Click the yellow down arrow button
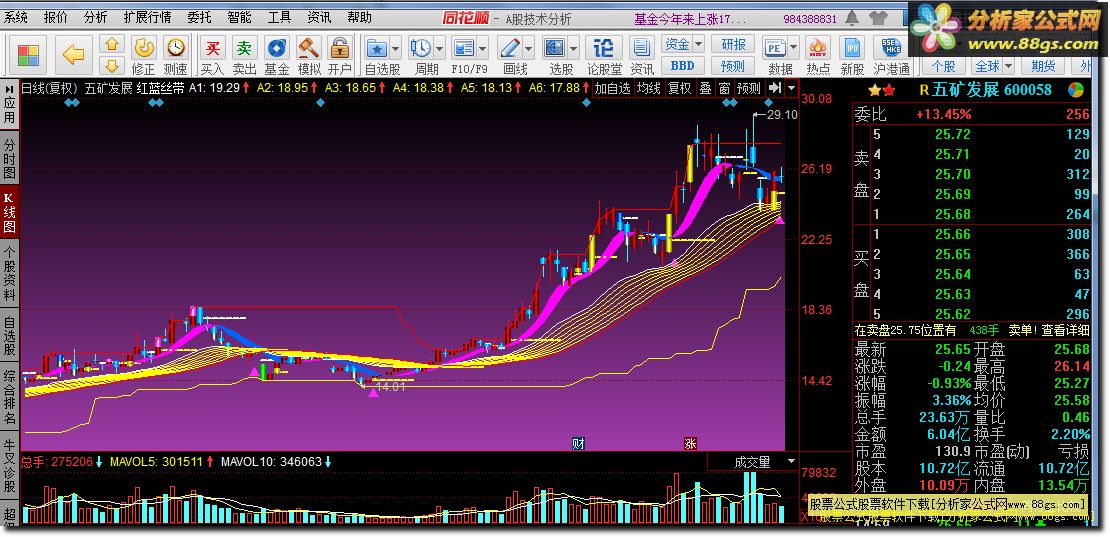This screenshot has width=1110, height=537. (x=111, y=66)
